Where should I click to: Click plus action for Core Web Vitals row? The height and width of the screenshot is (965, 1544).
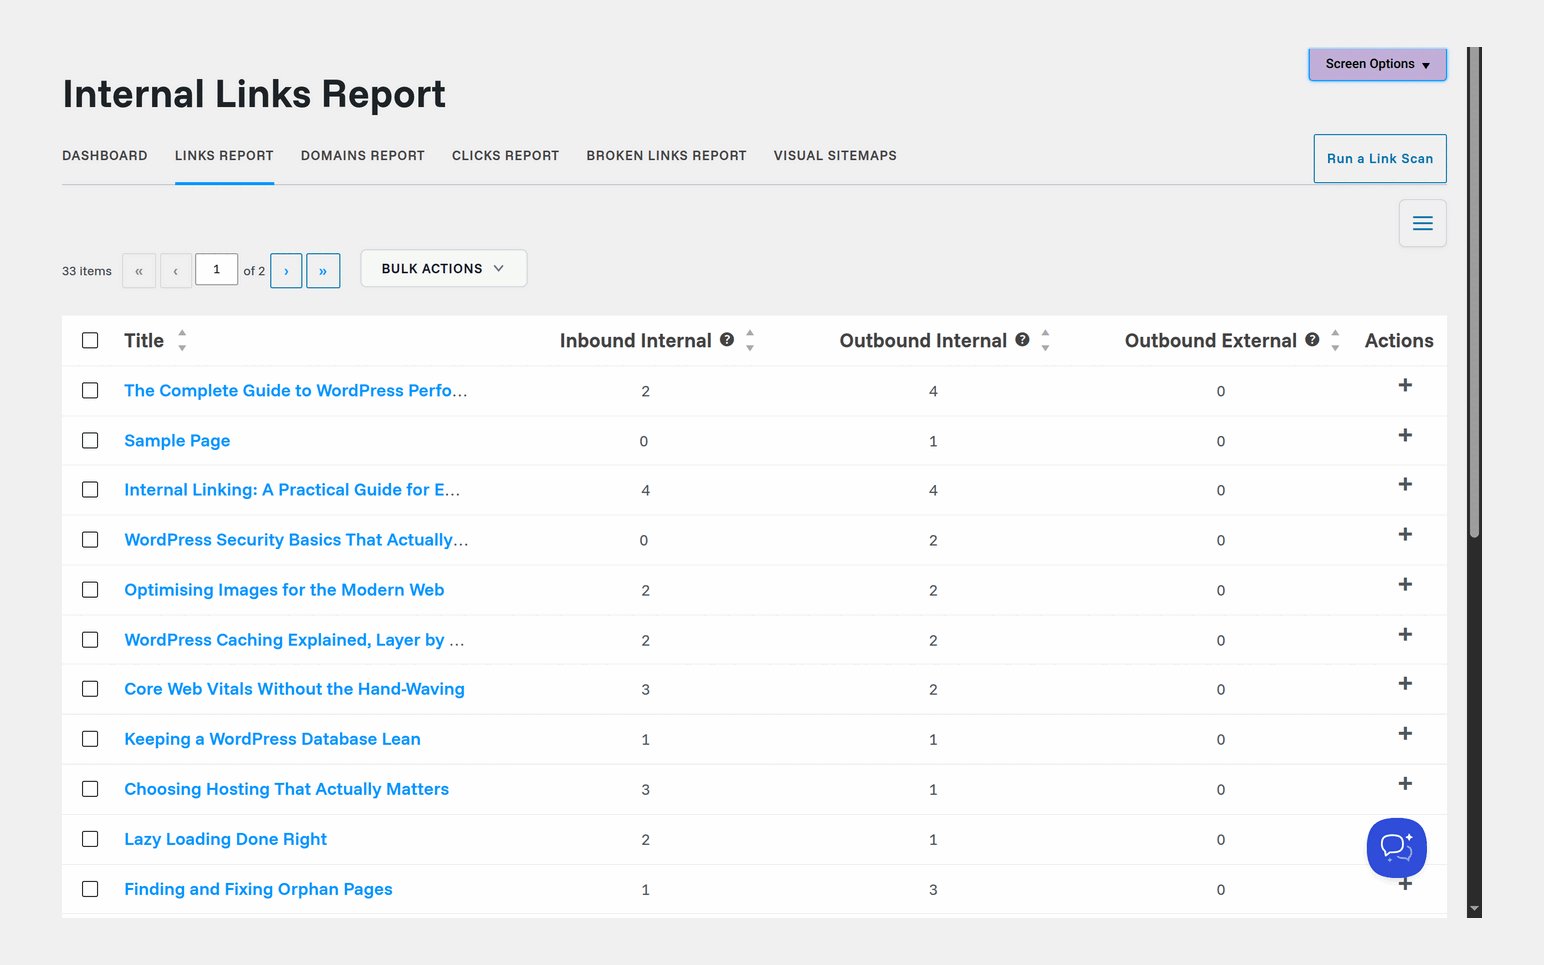tap(1405, 684)
